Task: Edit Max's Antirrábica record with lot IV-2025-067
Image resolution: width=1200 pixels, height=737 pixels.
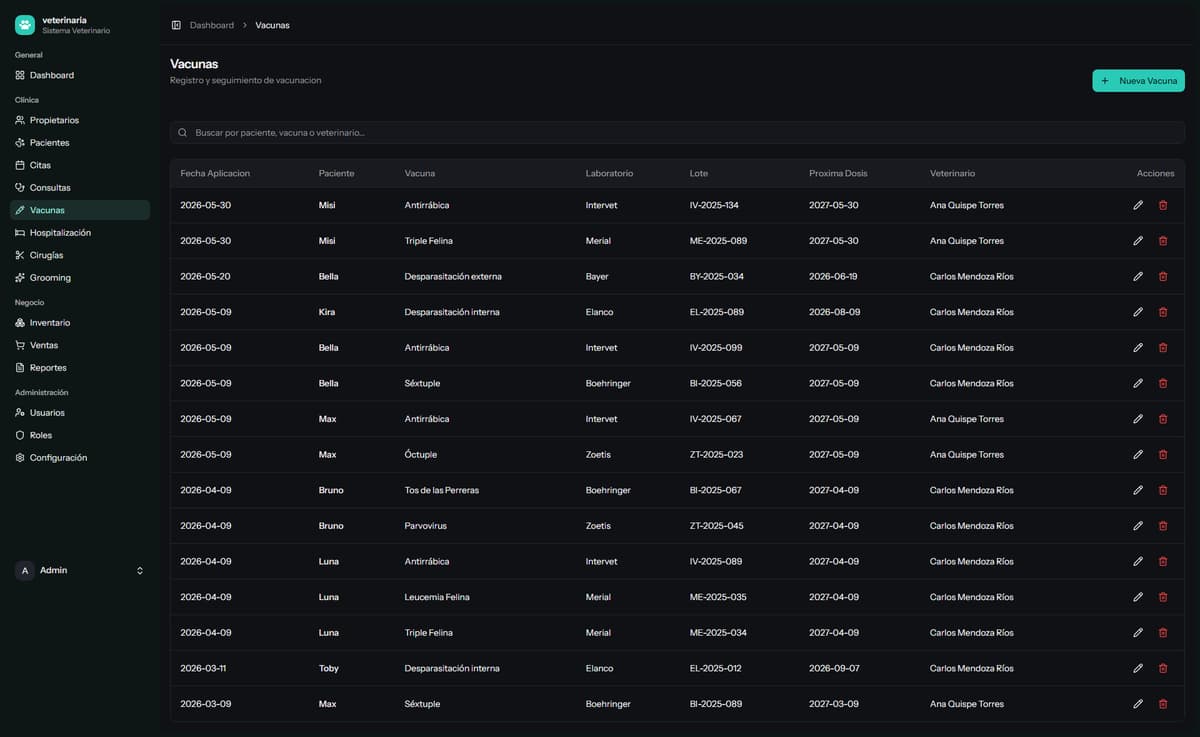Action: pyautogui.click(x=1138, y=419)
